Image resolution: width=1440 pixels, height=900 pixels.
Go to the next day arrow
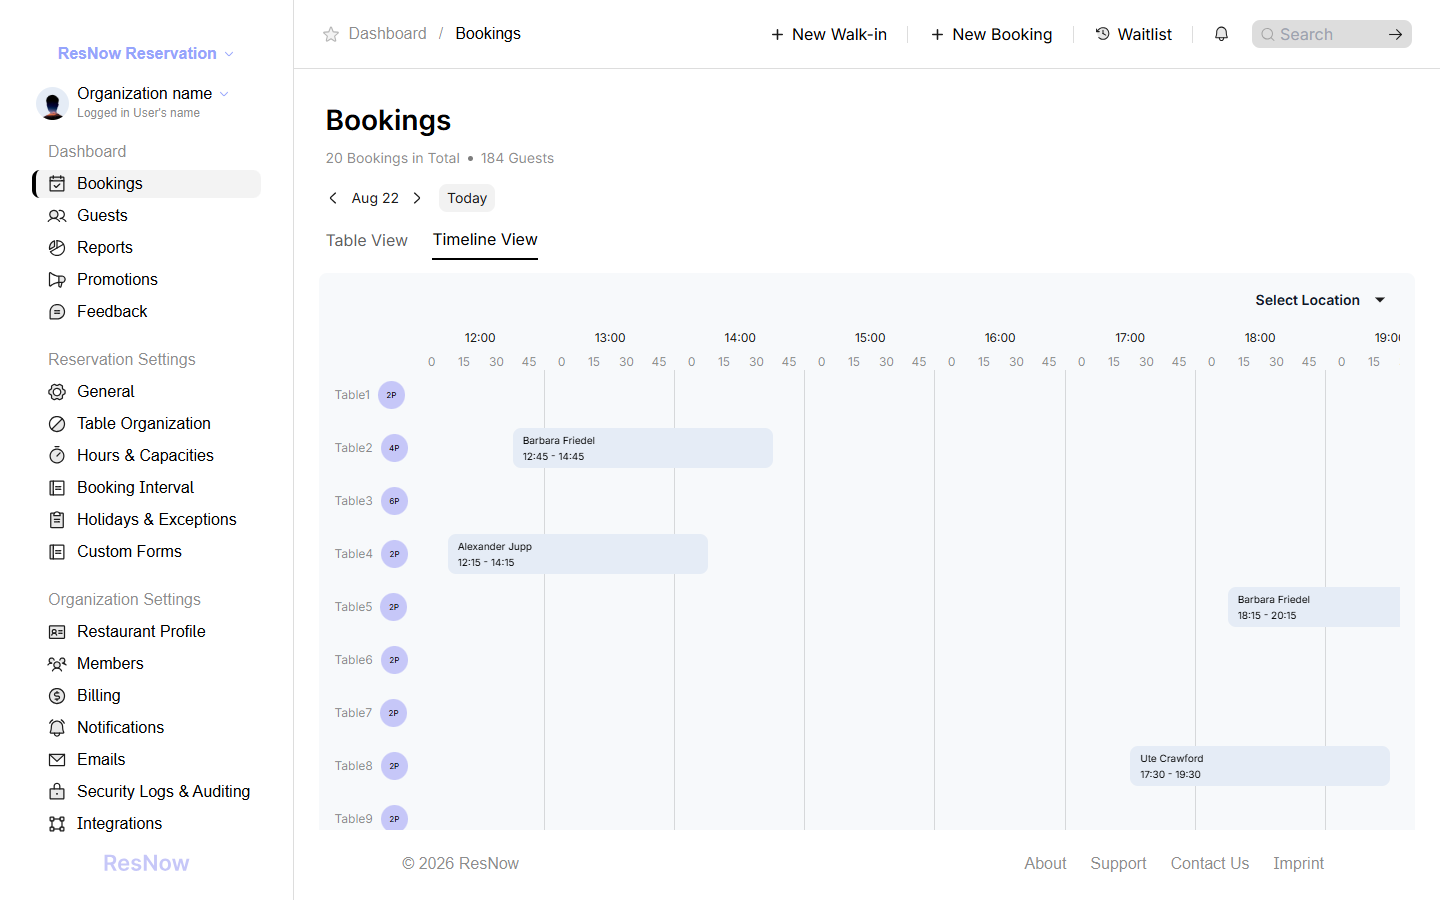(x=417, y=198)
